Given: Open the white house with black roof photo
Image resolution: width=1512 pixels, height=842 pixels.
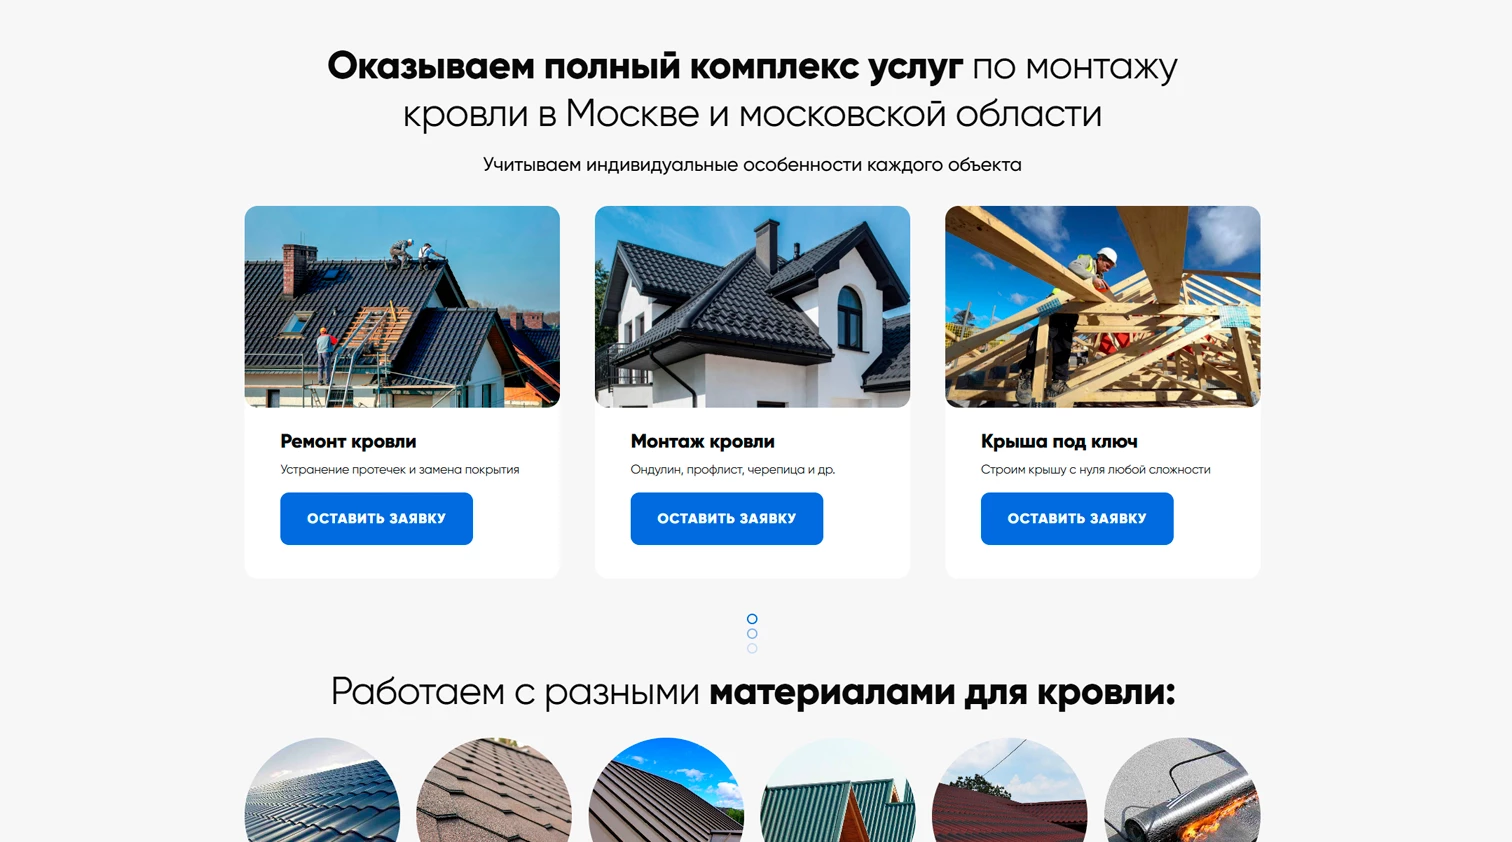Looking at the screenshot, I should point(752,306).
